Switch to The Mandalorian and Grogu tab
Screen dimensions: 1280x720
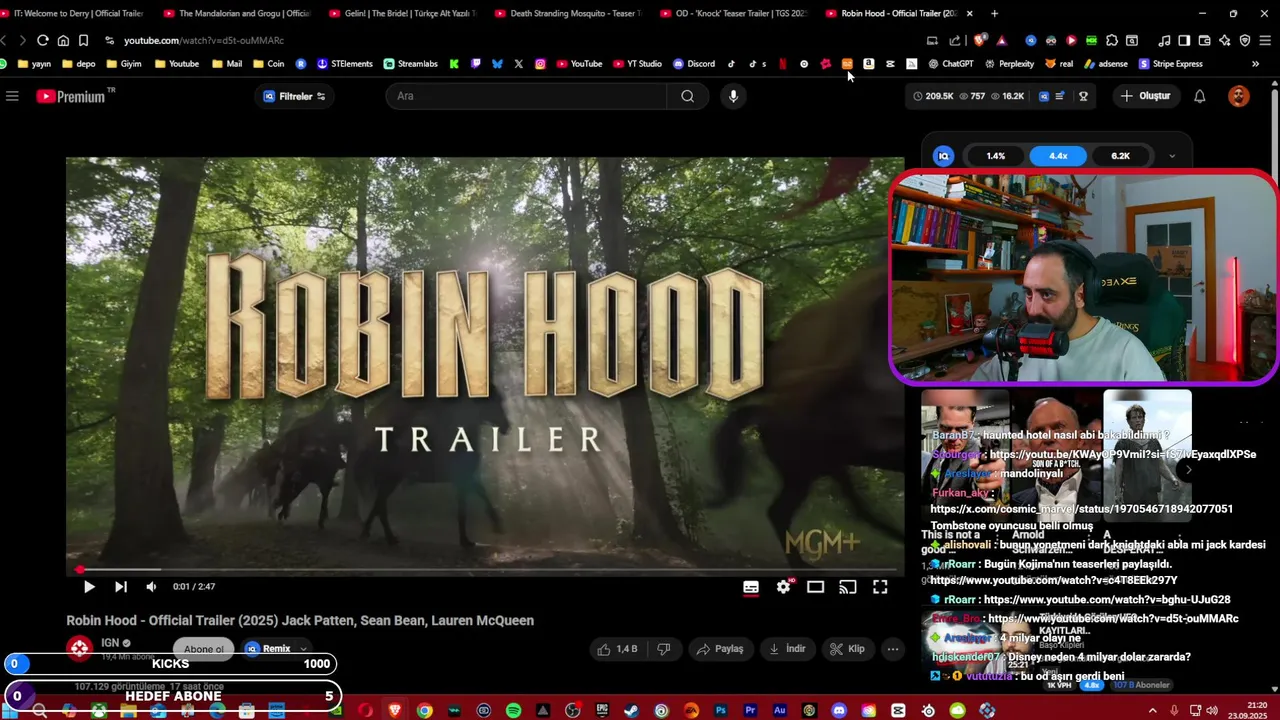[237, 13]
